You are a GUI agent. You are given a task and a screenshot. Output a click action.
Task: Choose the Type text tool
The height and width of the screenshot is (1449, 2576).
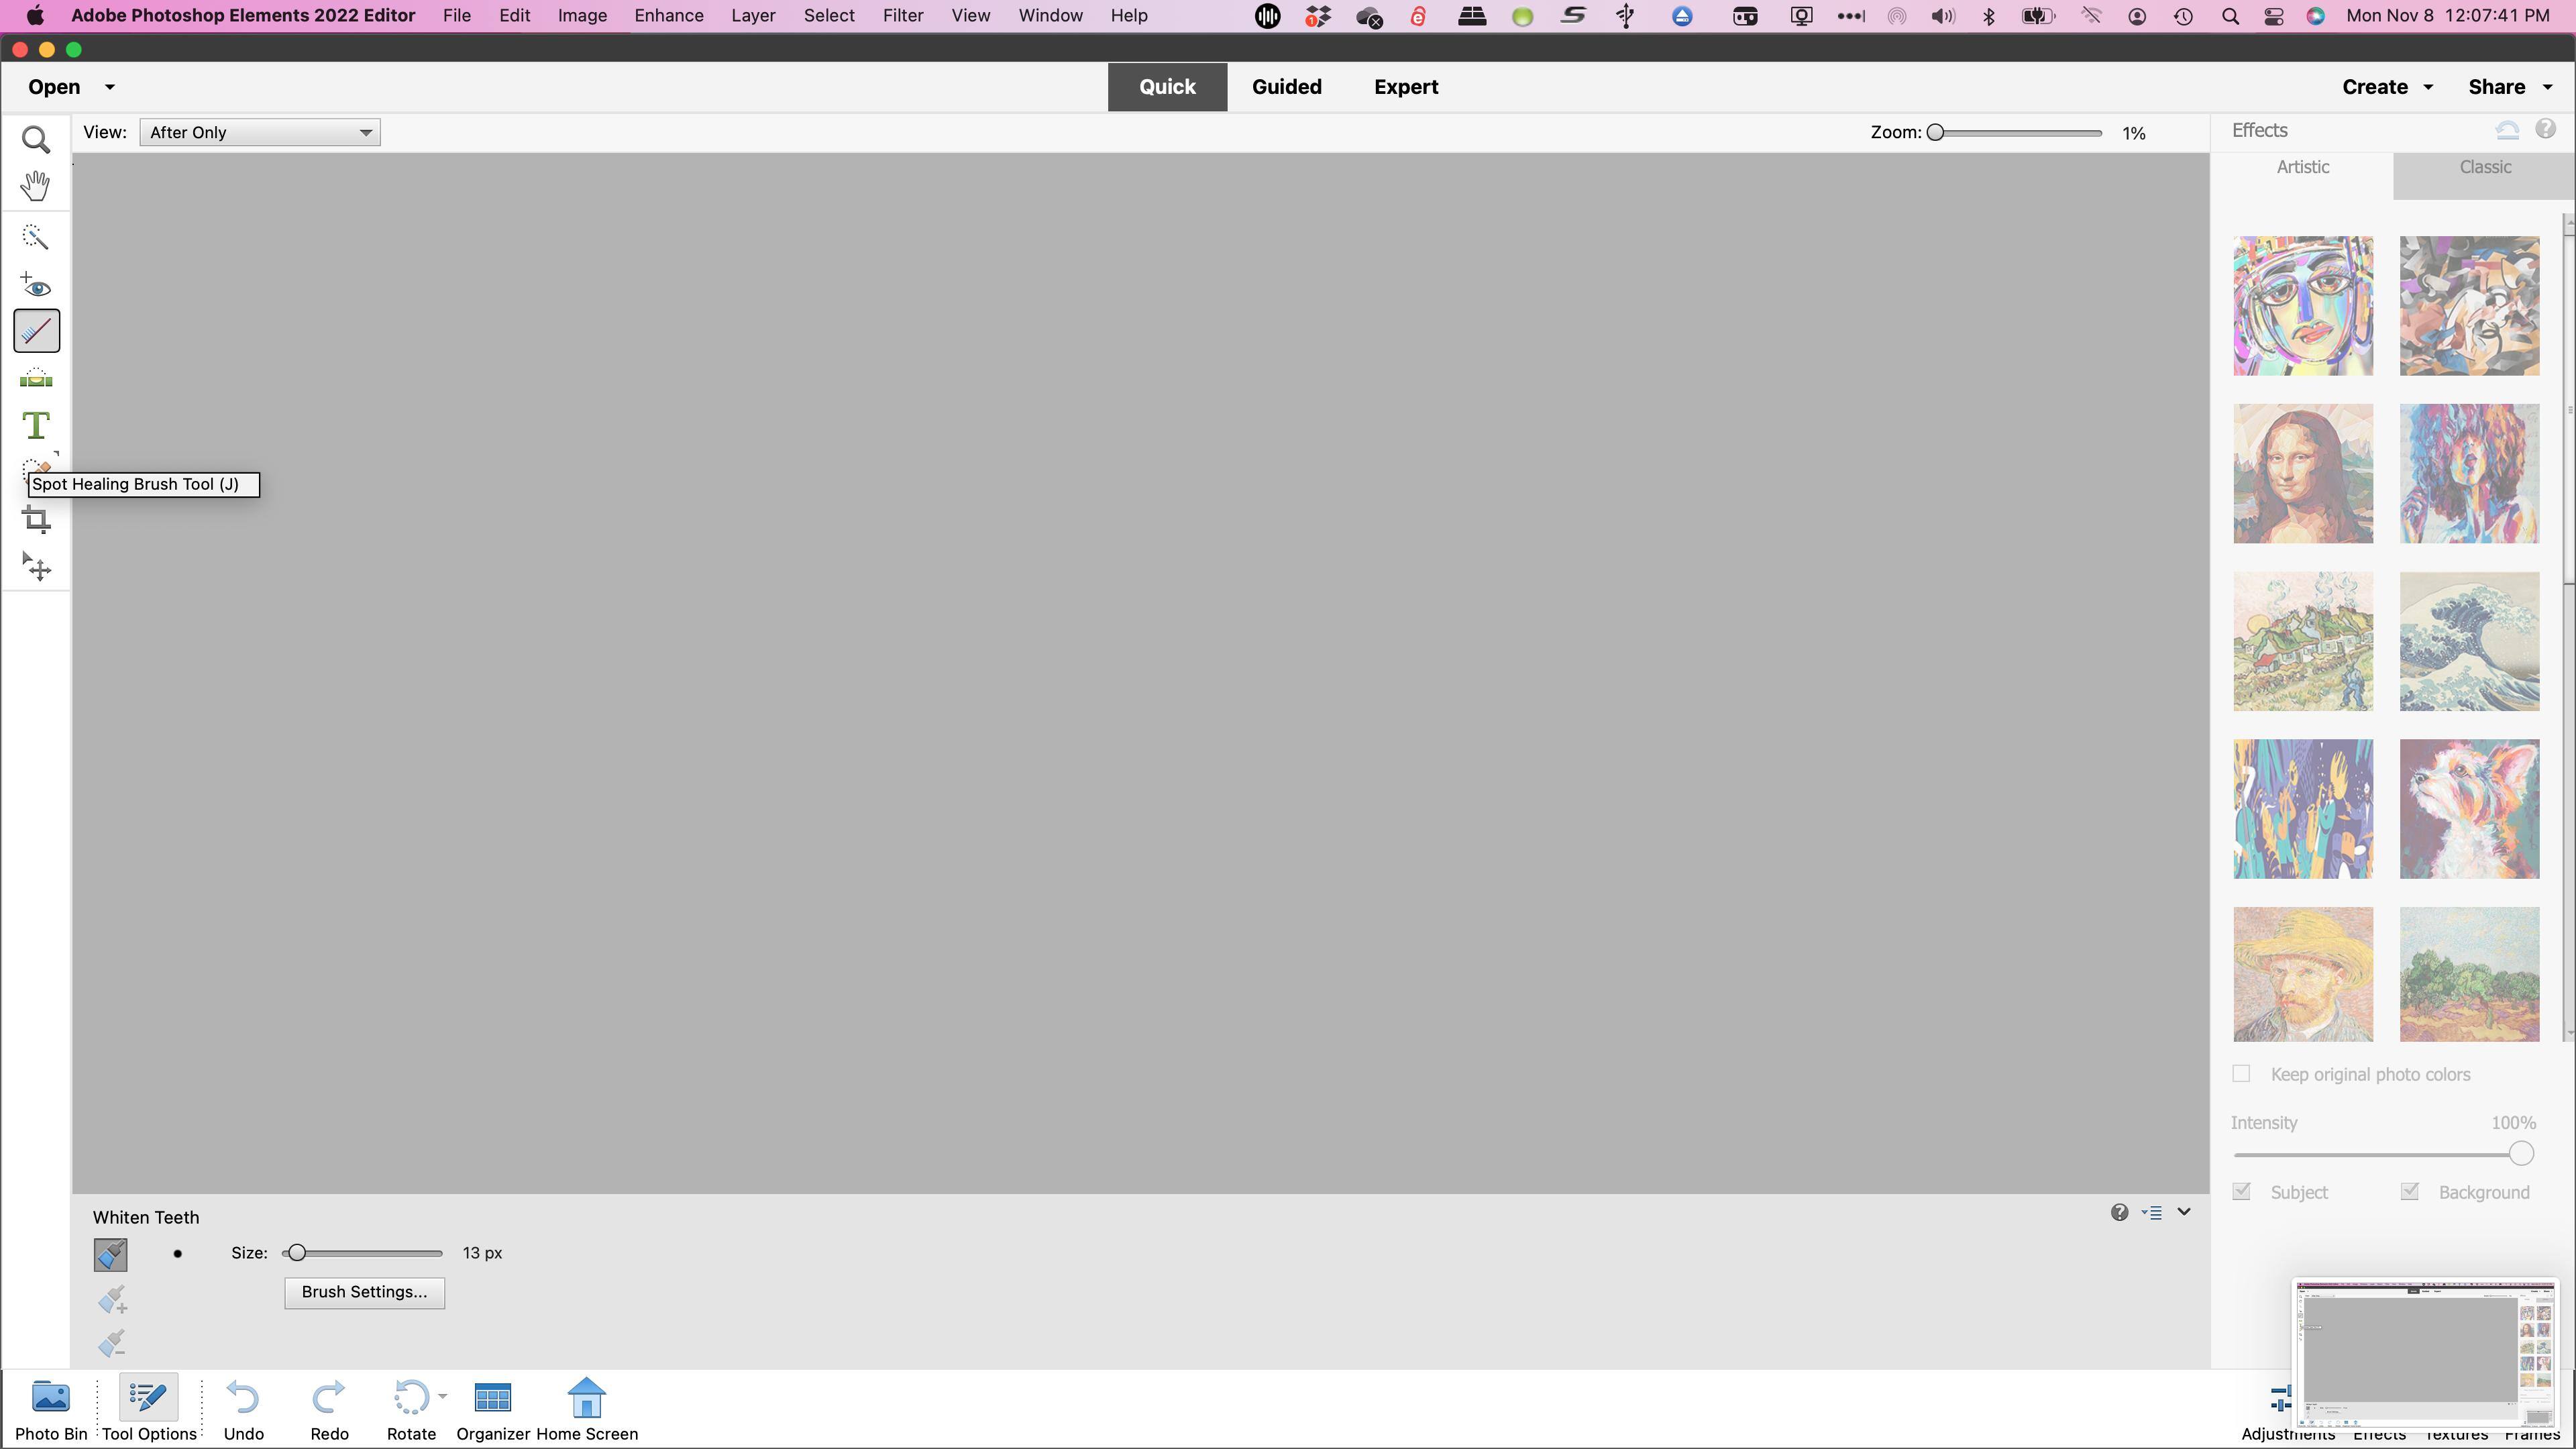[36, 426]
